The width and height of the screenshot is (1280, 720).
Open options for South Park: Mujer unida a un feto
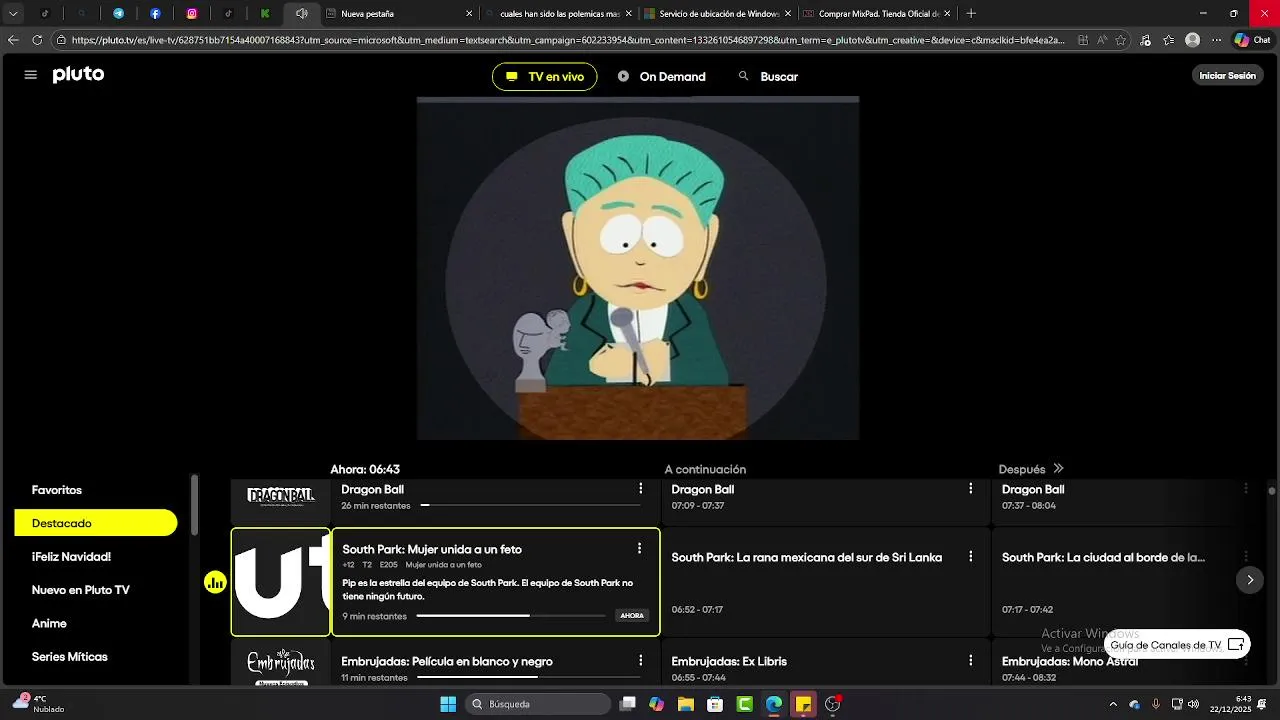pyautogui.click(x=639, y=548)
